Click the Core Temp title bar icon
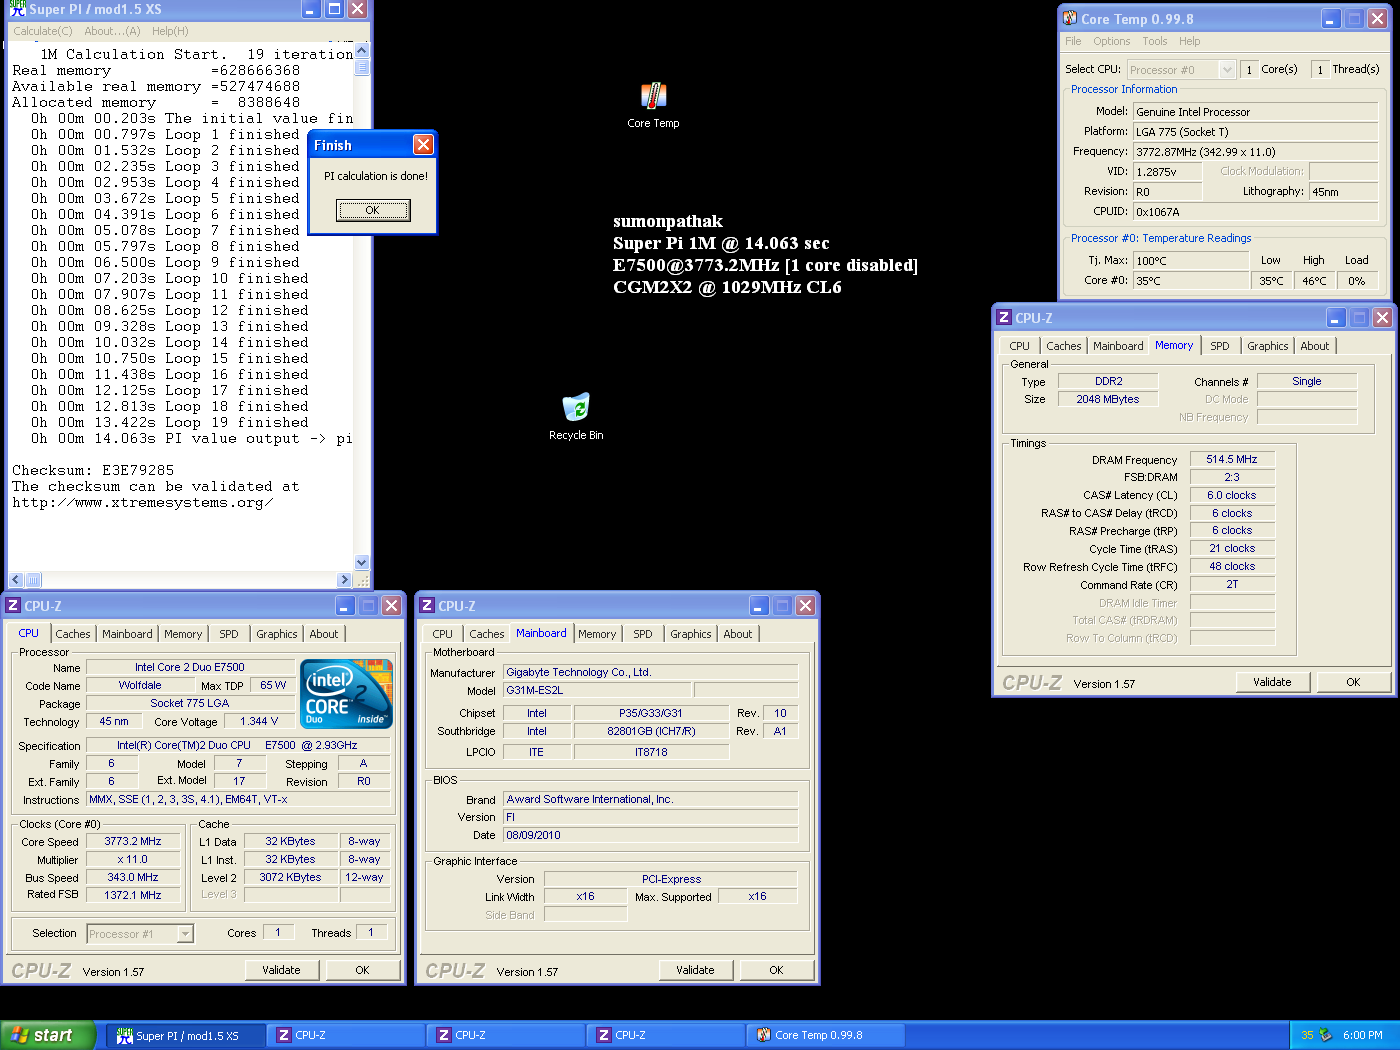 coord(1070,18)
